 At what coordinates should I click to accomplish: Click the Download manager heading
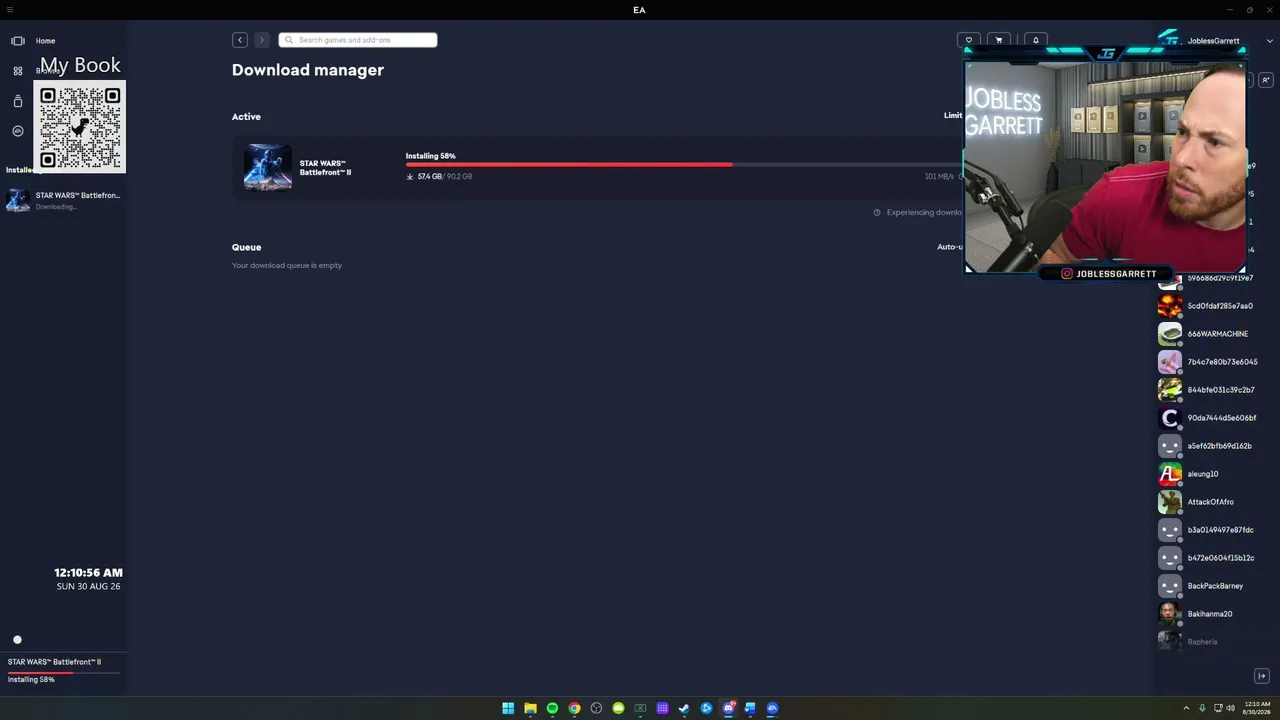[x=308, y=70]
